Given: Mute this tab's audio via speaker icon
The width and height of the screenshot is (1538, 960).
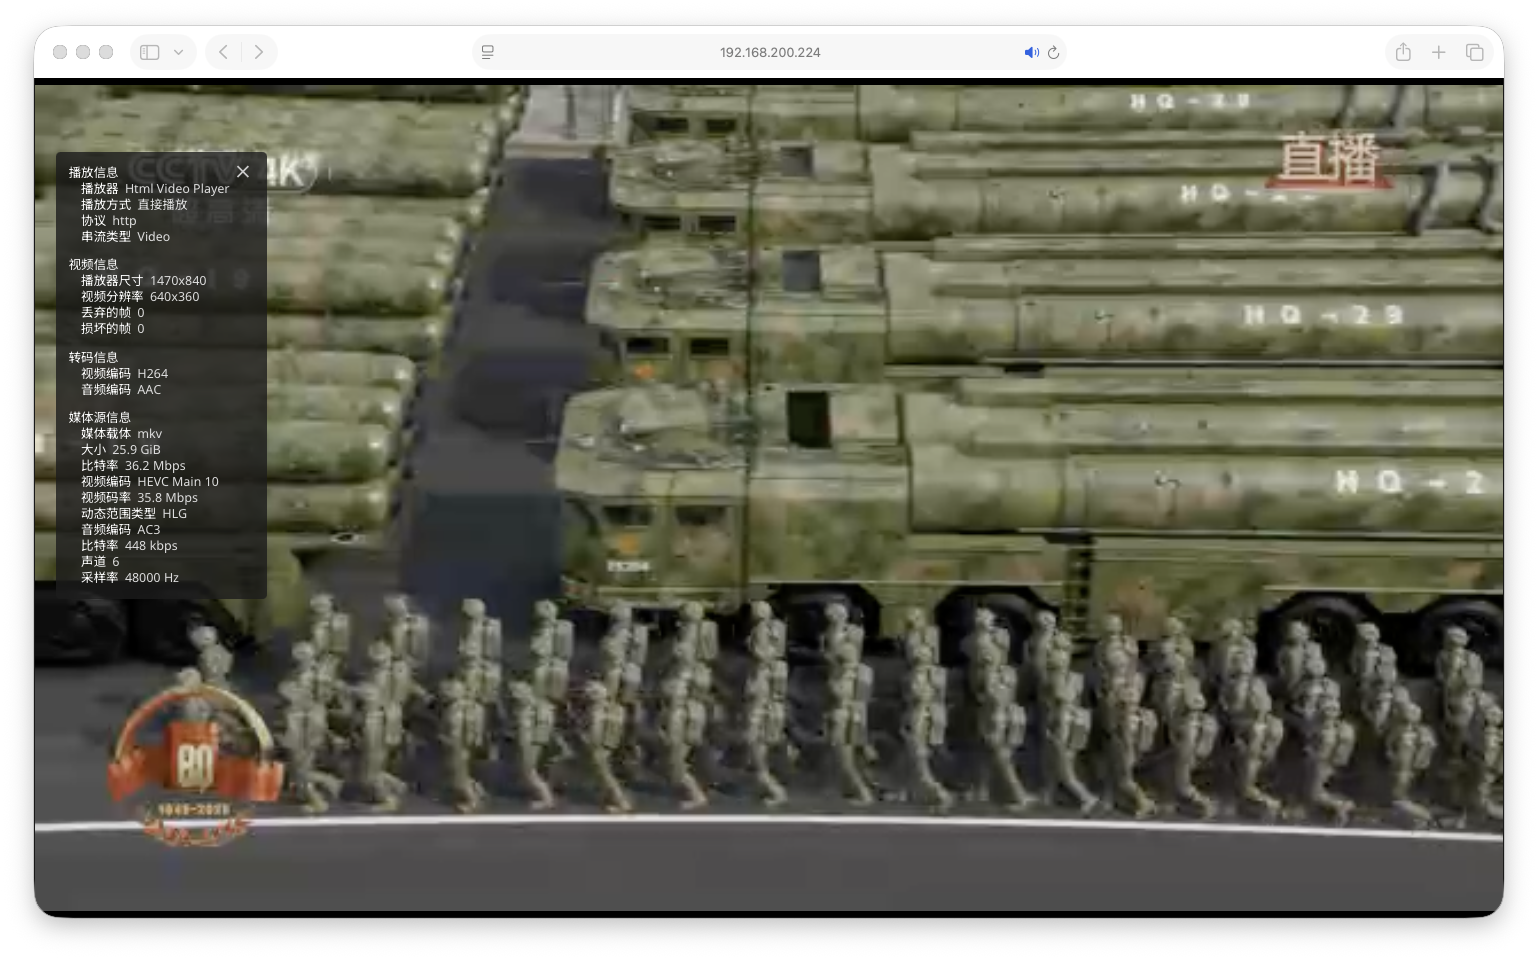Looking at the screenshot, I should 1031,52.
